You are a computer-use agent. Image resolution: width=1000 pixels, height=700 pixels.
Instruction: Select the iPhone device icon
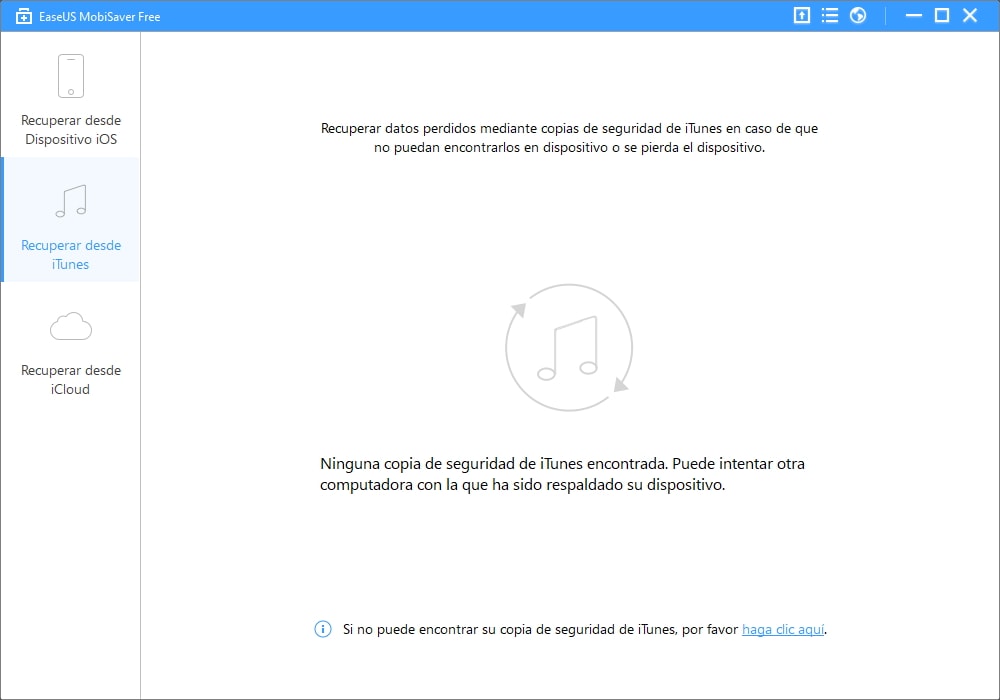tap(71, 76)
